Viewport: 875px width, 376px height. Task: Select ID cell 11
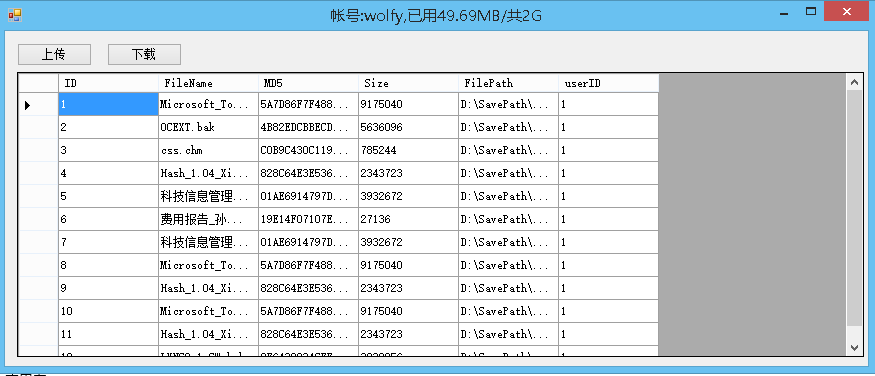coord(108,335)
